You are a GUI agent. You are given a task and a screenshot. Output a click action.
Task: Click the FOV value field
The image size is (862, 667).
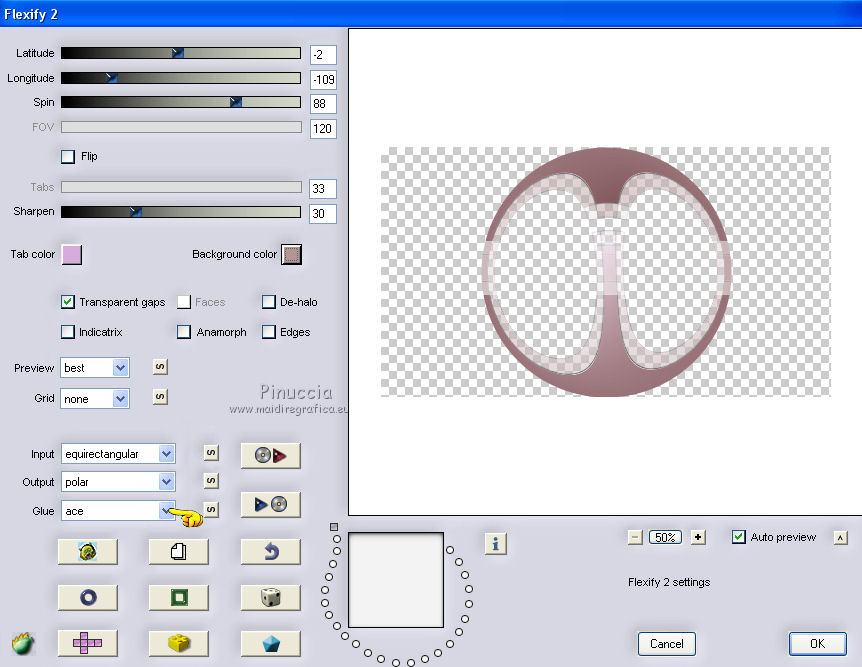point(323,129)
